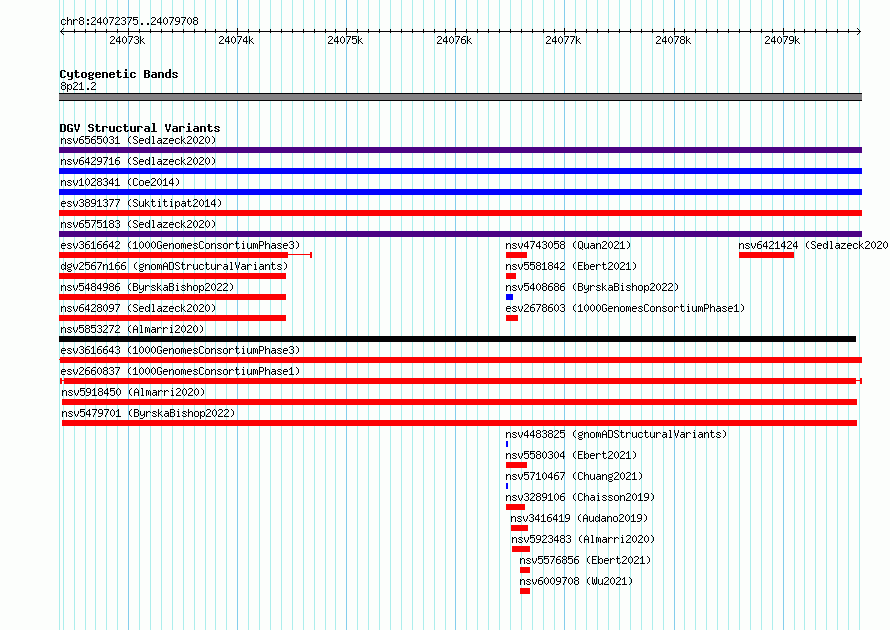
Task: Open esv3616642 (1000GenomesConsortiumPhase3) label
Action: pos(180,245)
